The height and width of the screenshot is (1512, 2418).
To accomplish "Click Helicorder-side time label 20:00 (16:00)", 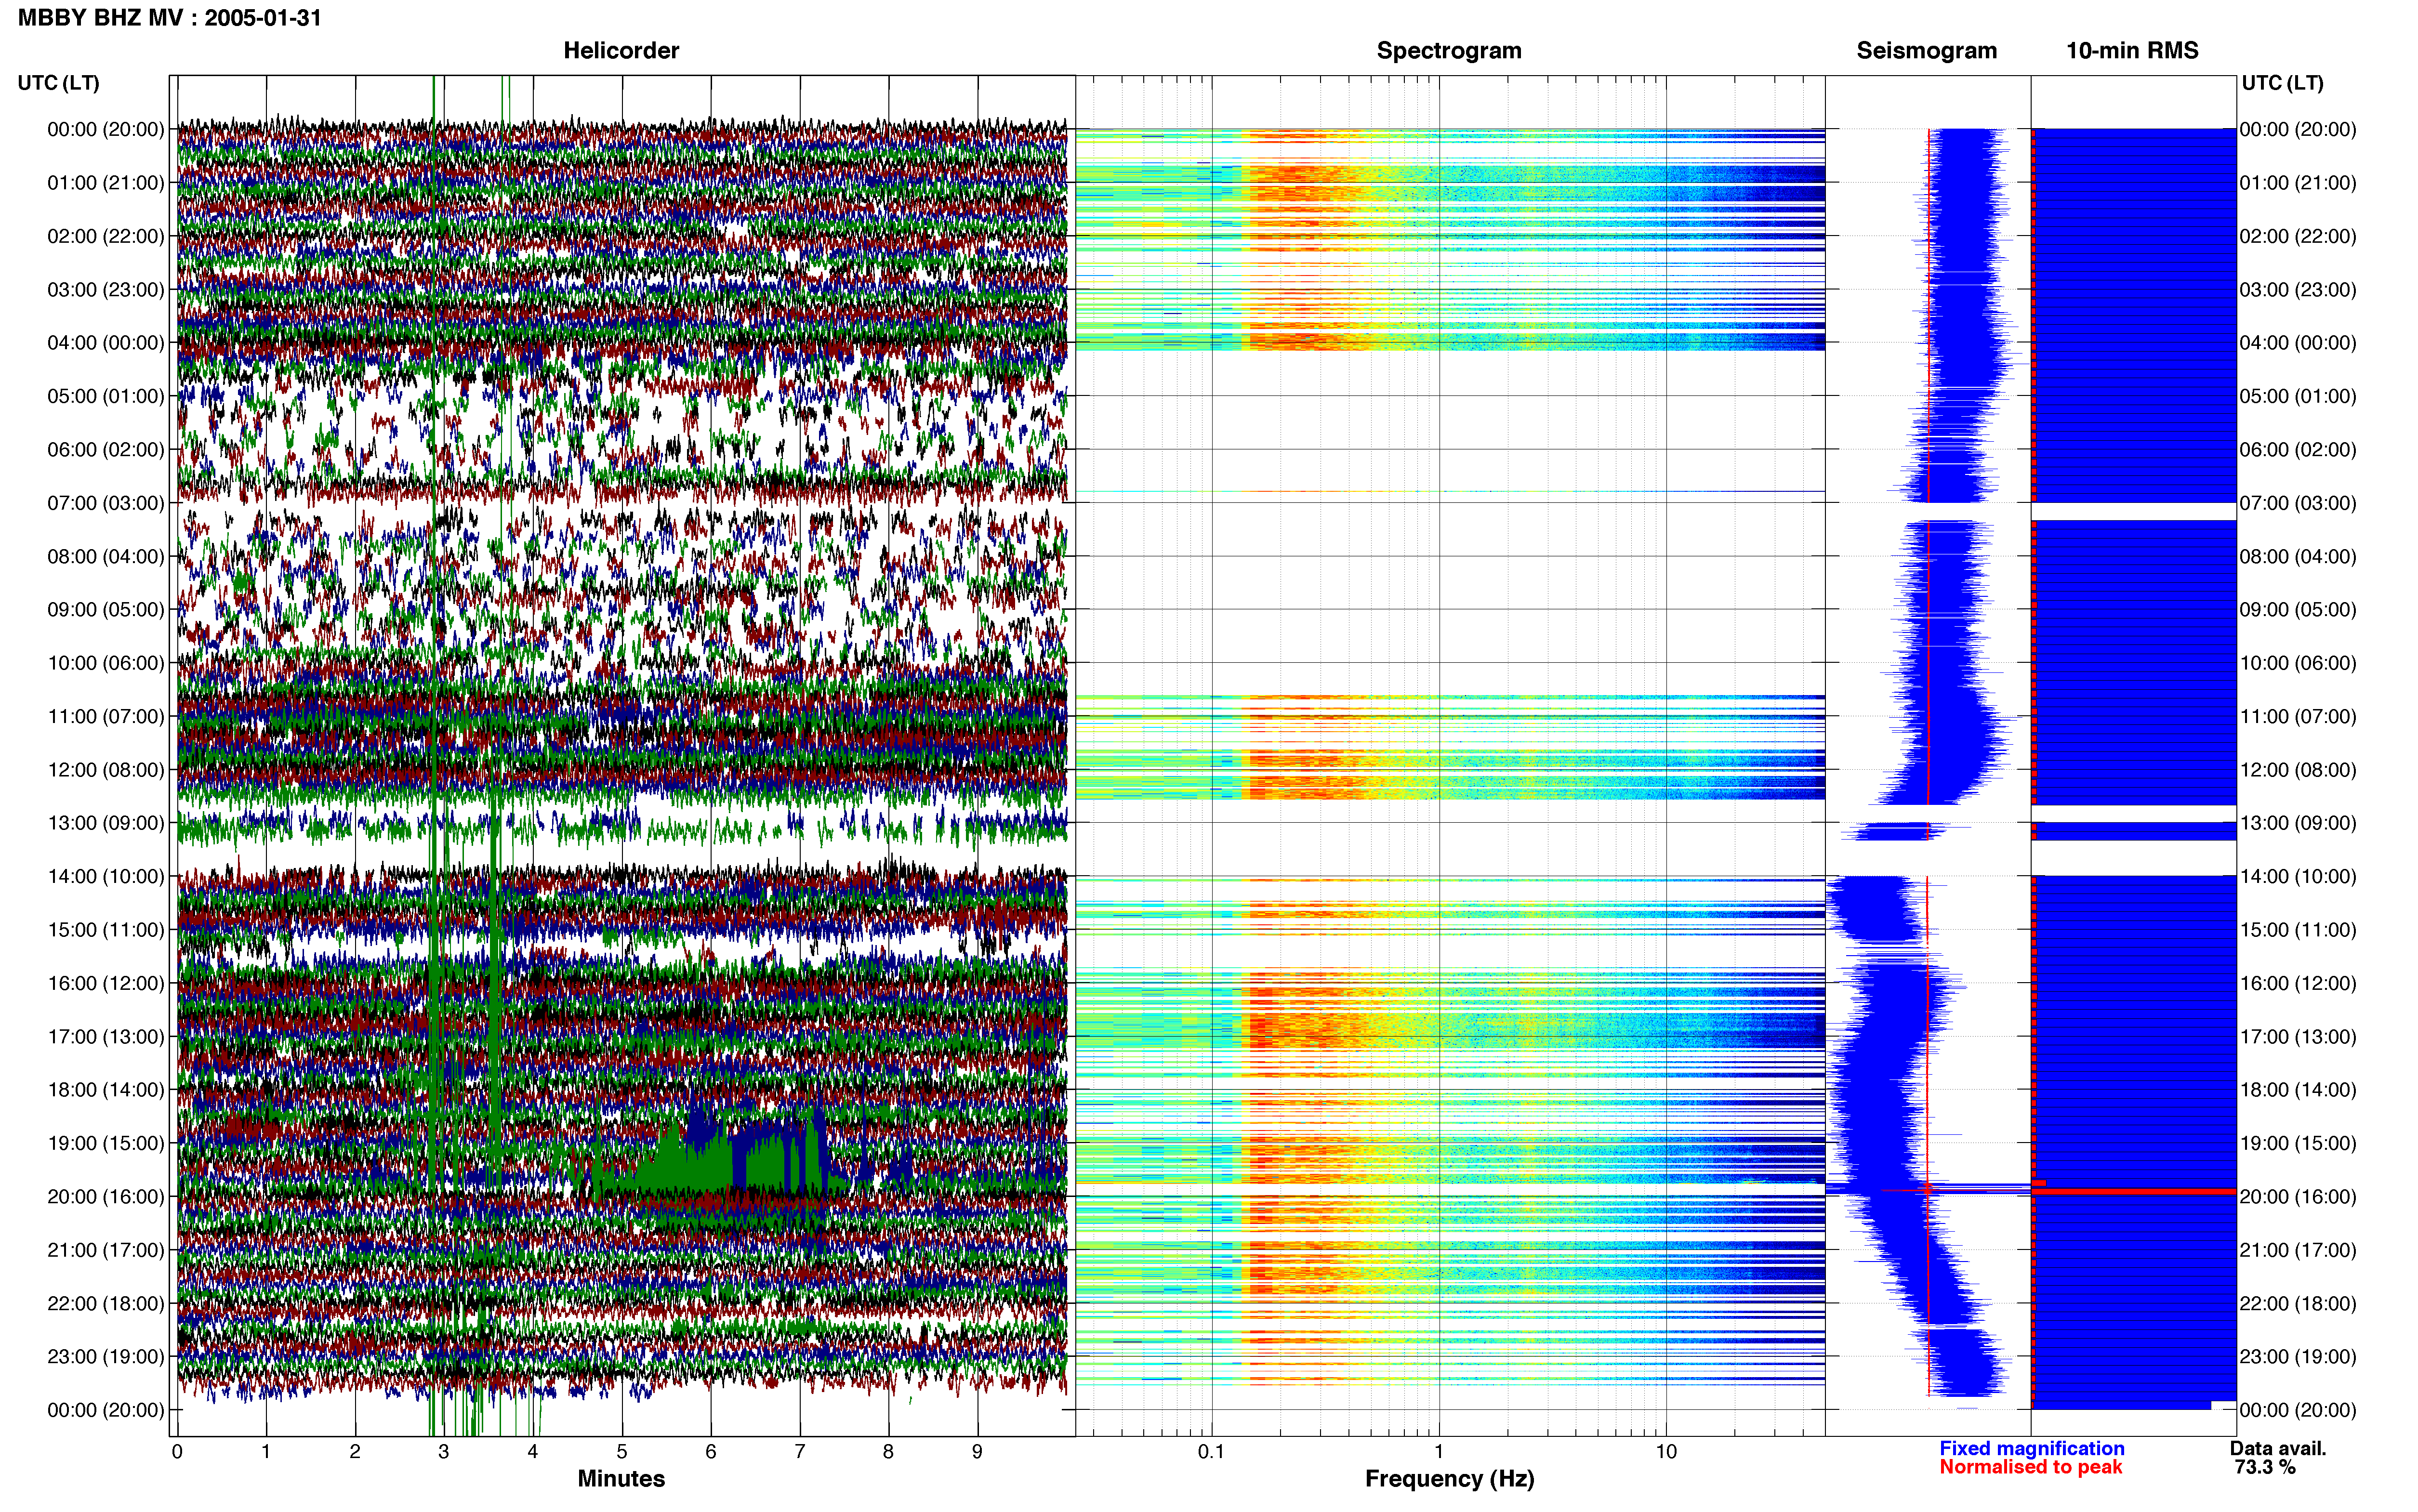I will [106, 1197].
